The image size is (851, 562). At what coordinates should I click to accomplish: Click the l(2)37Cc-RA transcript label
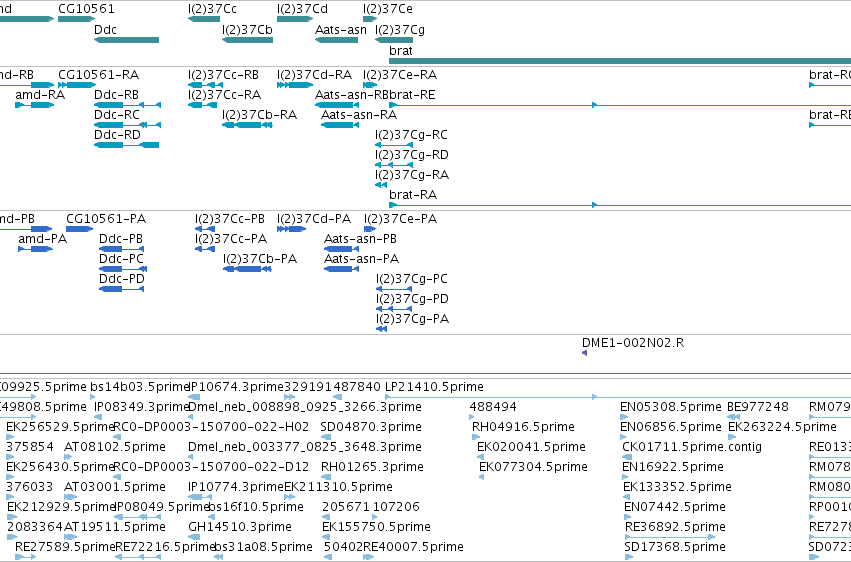[224, 94]
